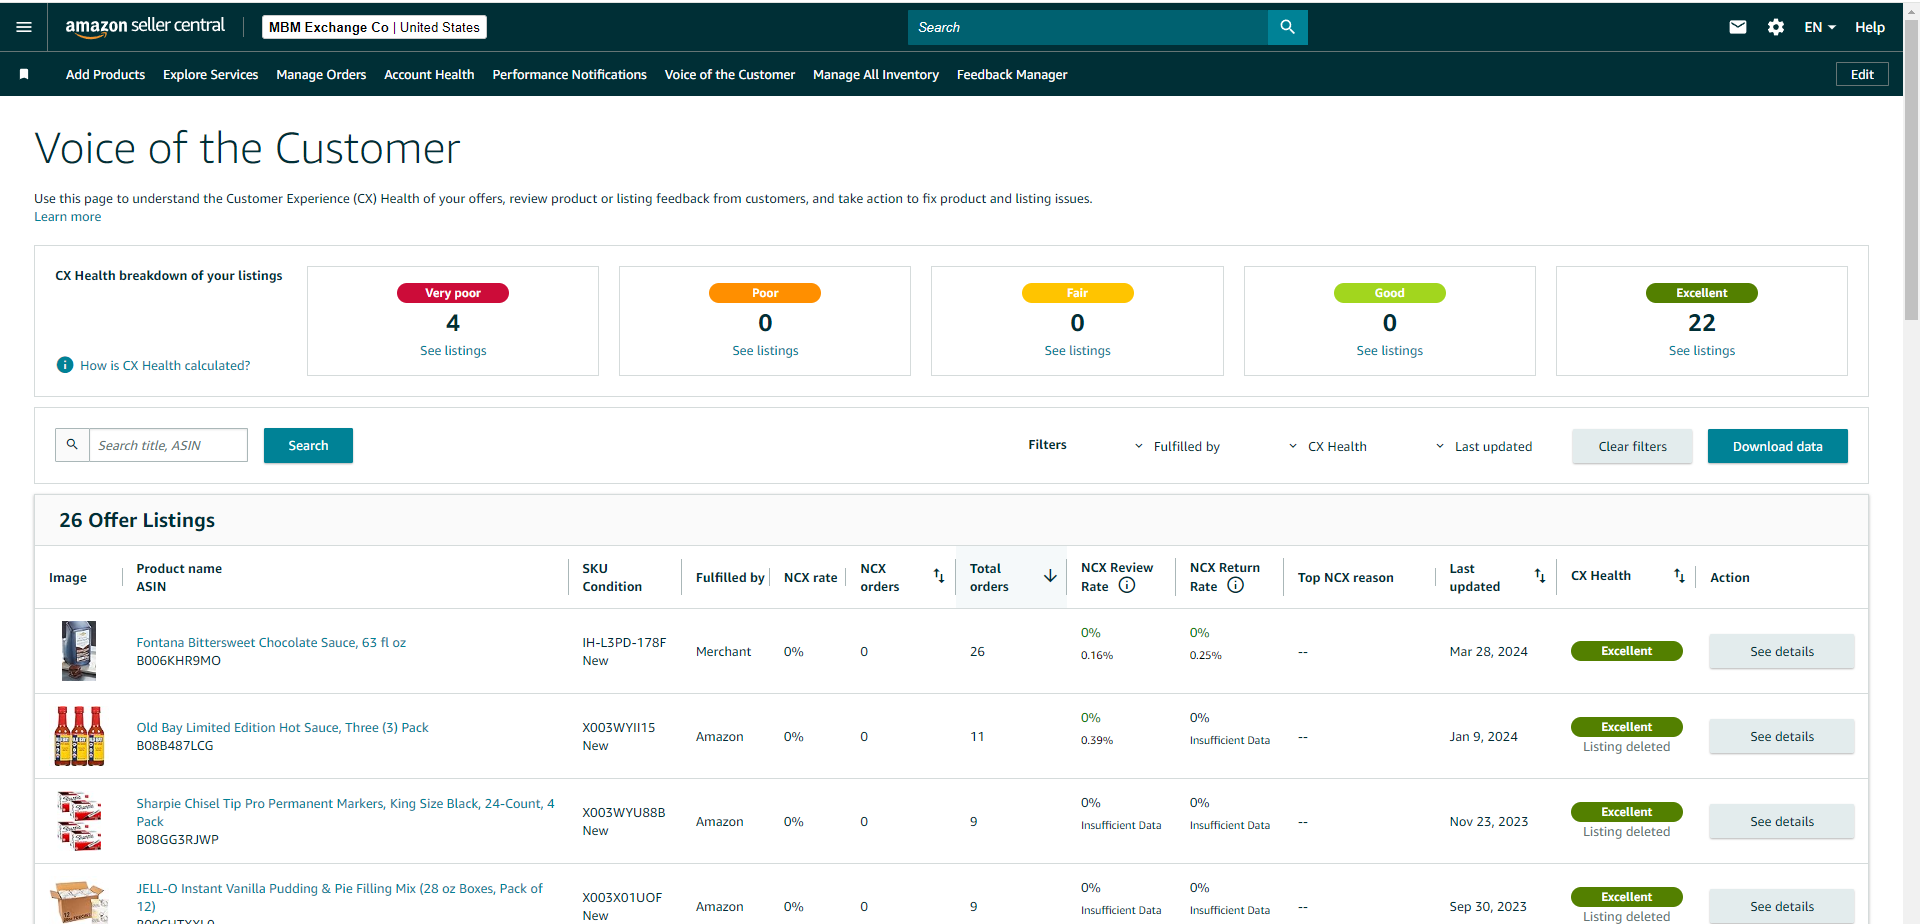The height and width of the screenshot is (924, 1920).
Task: Click the Mar 28, 2024 date cell
Action: (1488, 651)
